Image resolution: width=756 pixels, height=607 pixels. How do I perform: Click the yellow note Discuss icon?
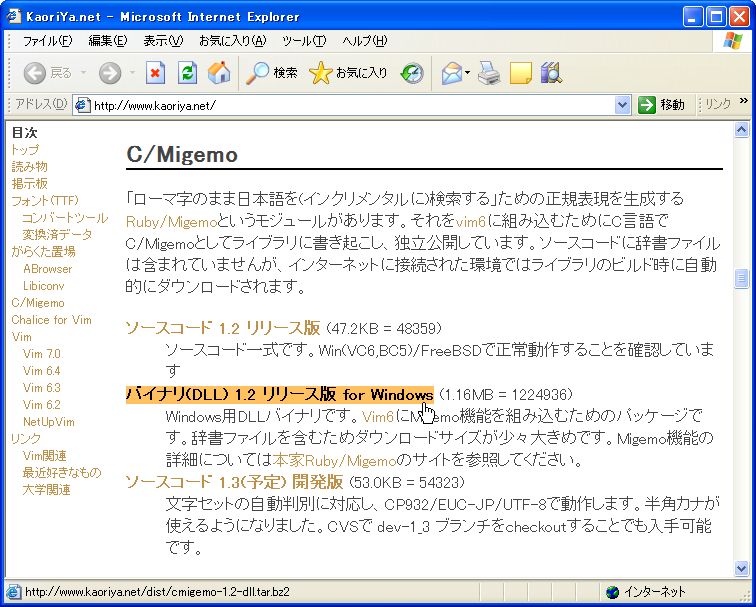click(x=521, y=73)
